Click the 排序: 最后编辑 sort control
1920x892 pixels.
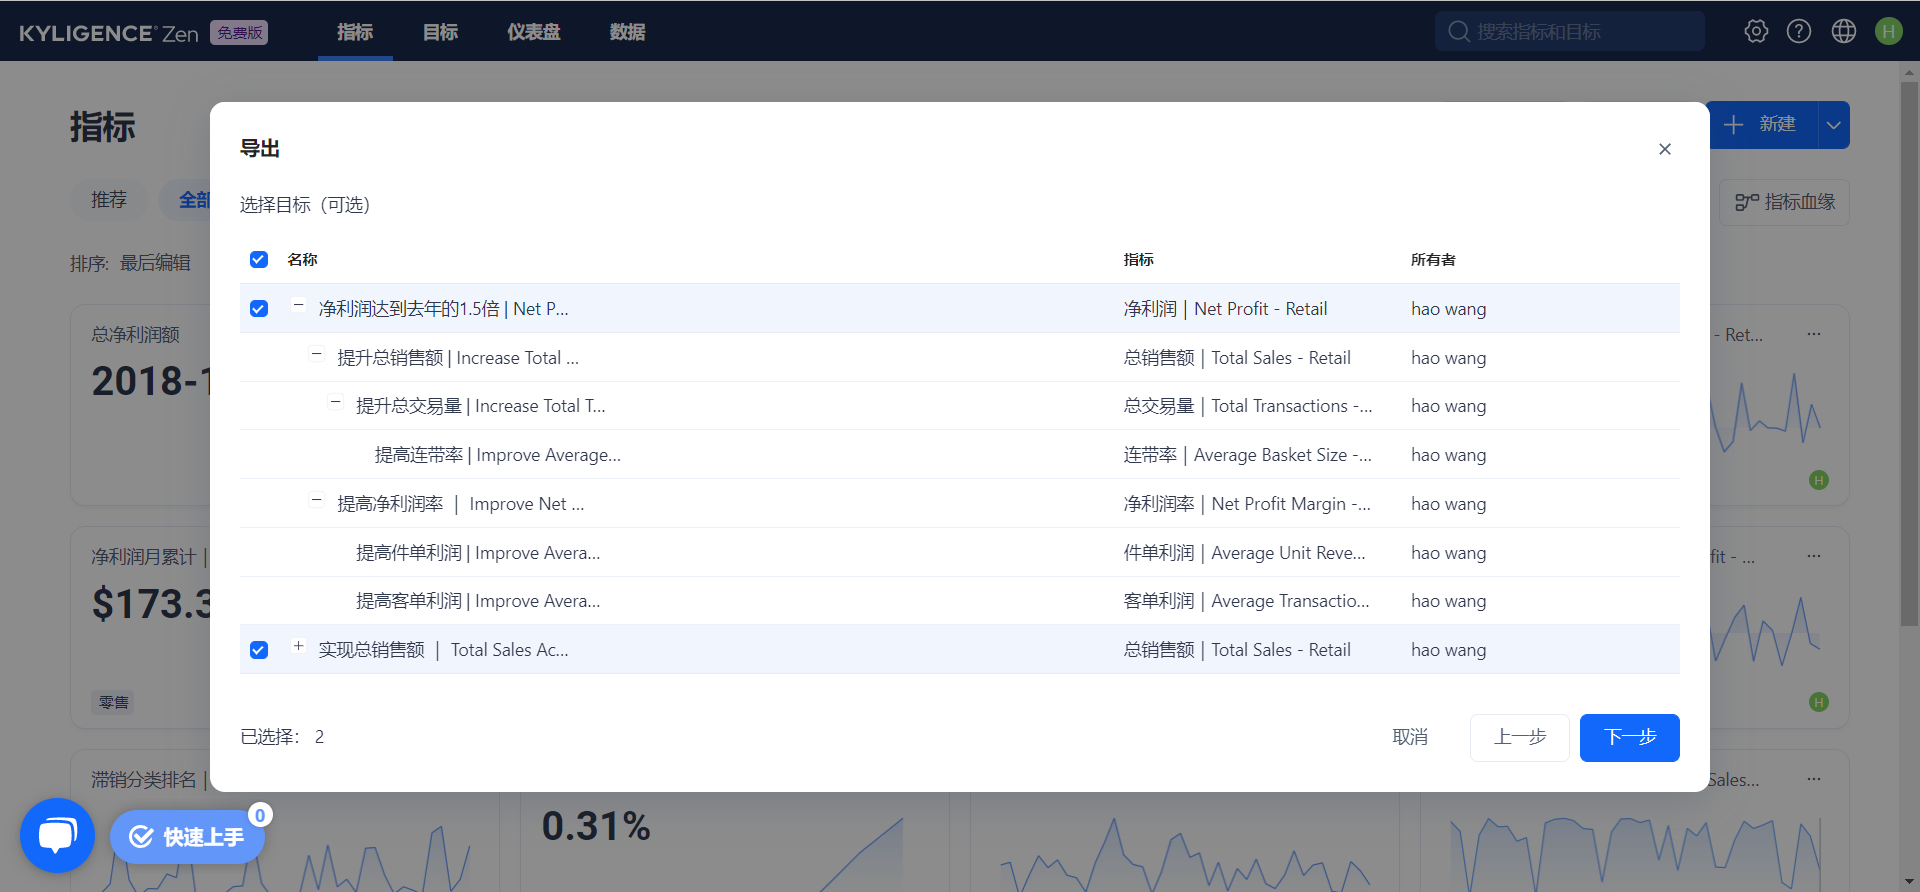coord(130,263)
